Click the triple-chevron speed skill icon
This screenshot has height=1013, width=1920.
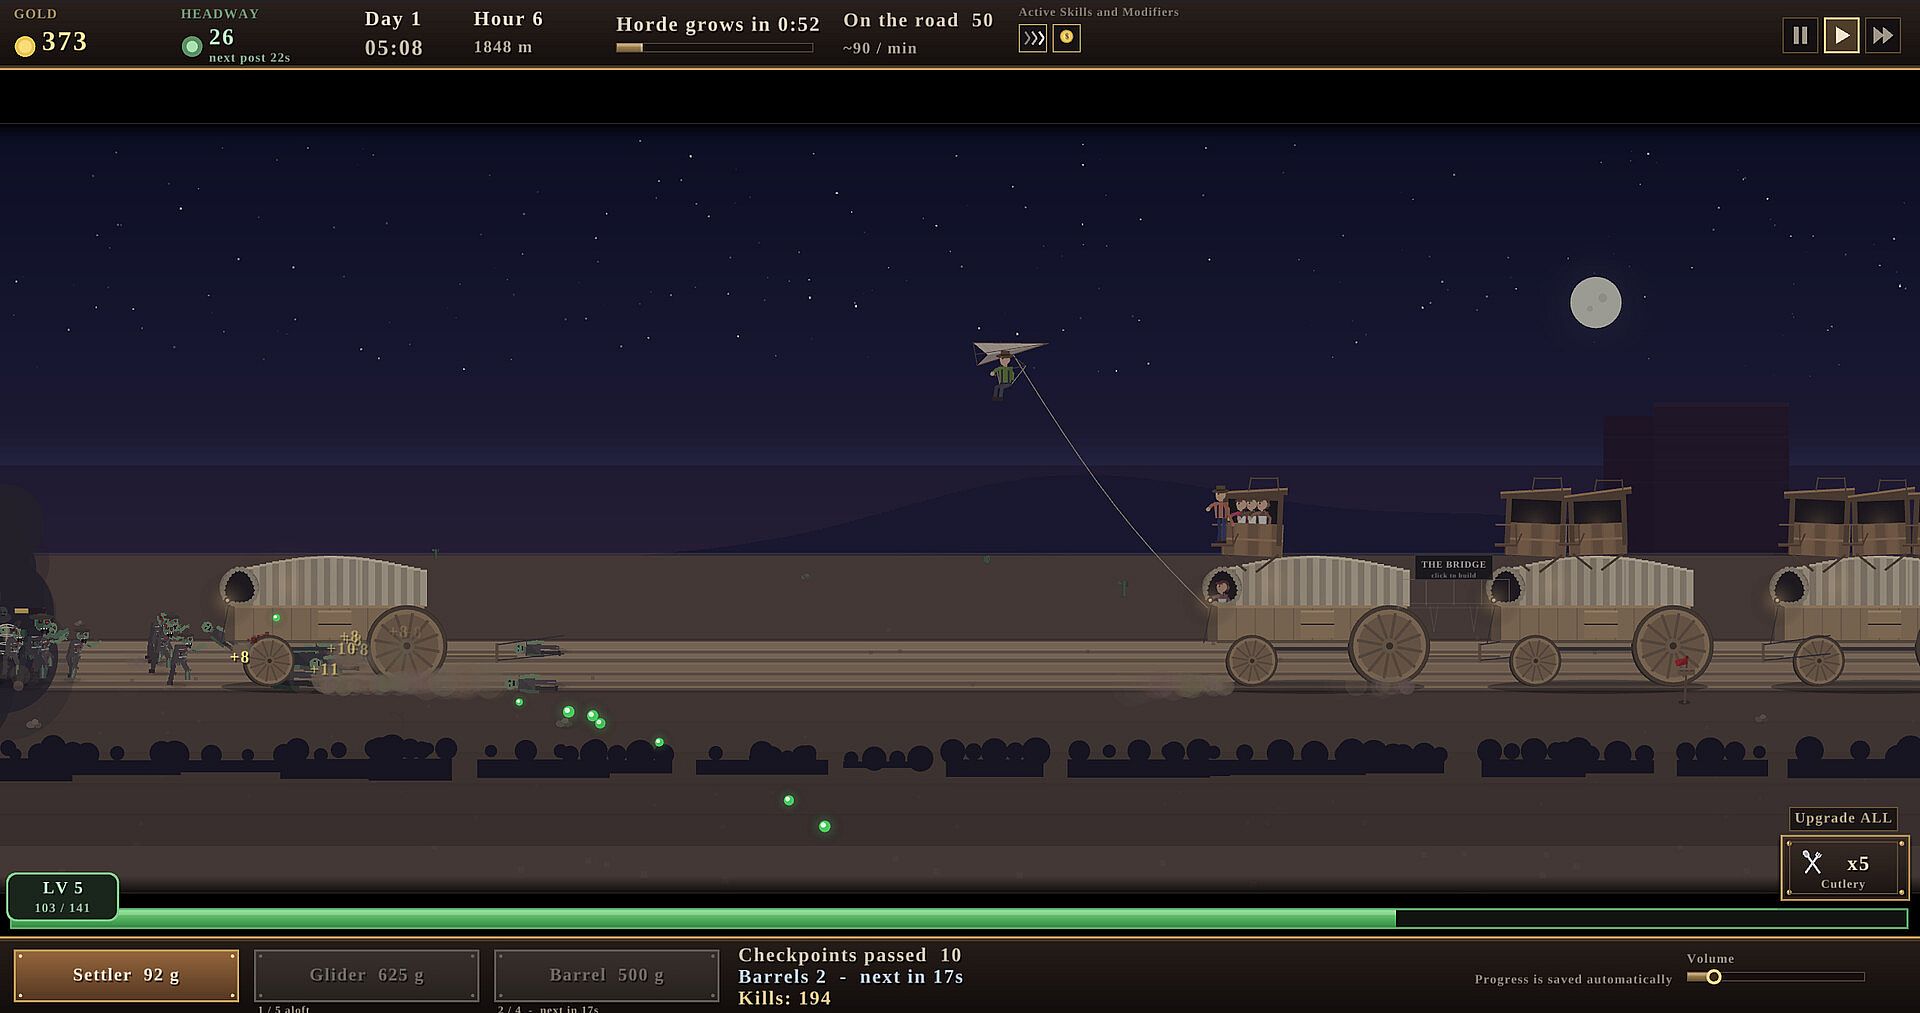[x=1033, y=38]
